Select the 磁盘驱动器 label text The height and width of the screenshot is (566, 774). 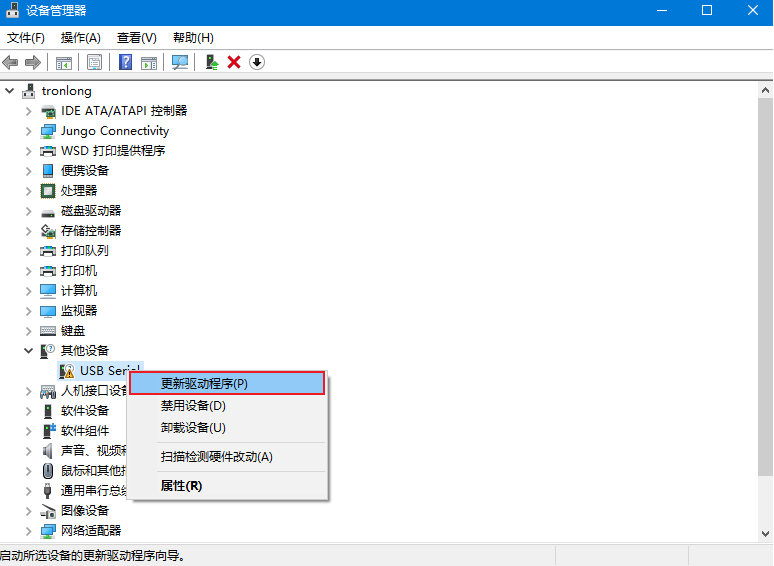pos(91,211)
